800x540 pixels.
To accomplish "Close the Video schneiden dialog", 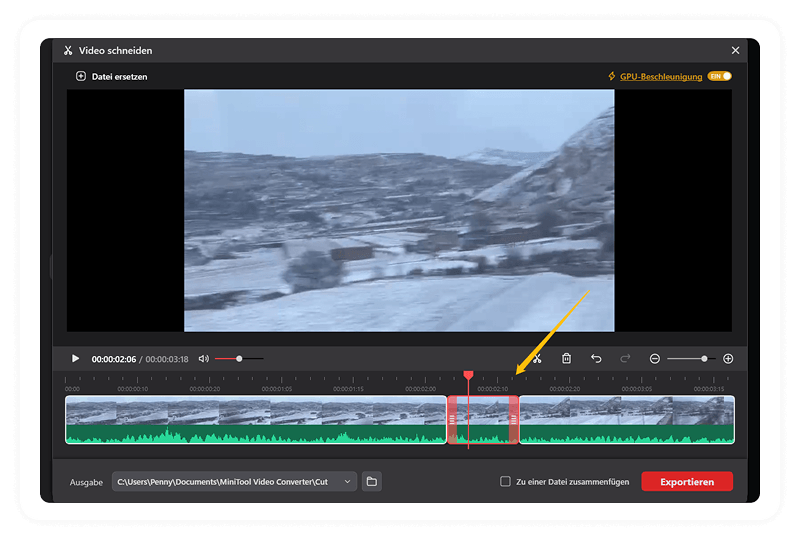I will click(735, 50).
